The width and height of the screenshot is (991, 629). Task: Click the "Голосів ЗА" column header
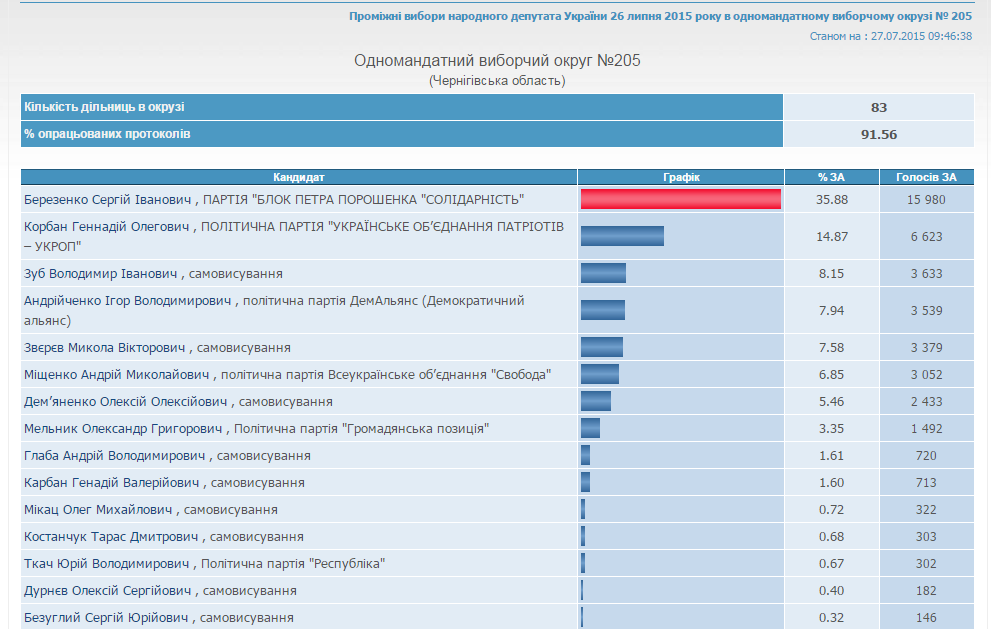(x=926, y=177)
